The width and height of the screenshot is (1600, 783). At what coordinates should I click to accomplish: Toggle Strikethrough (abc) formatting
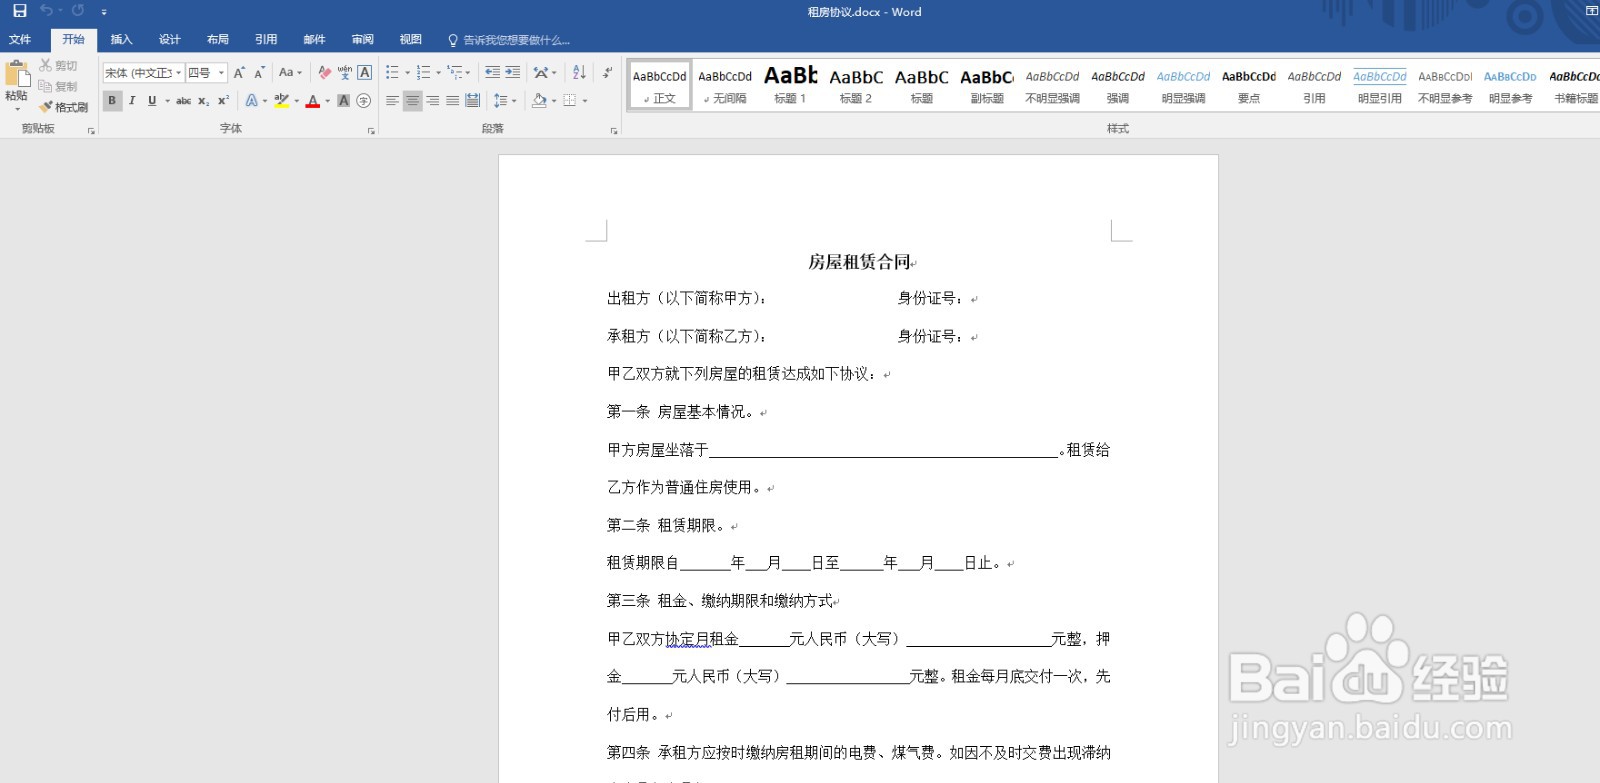[x=184, y=101]
